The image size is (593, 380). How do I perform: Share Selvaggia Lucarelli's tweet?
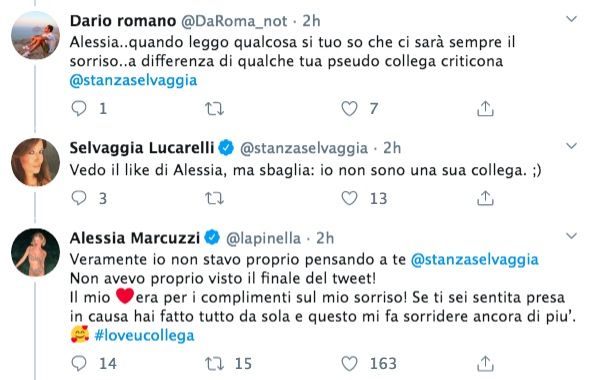tap(485, 198)
